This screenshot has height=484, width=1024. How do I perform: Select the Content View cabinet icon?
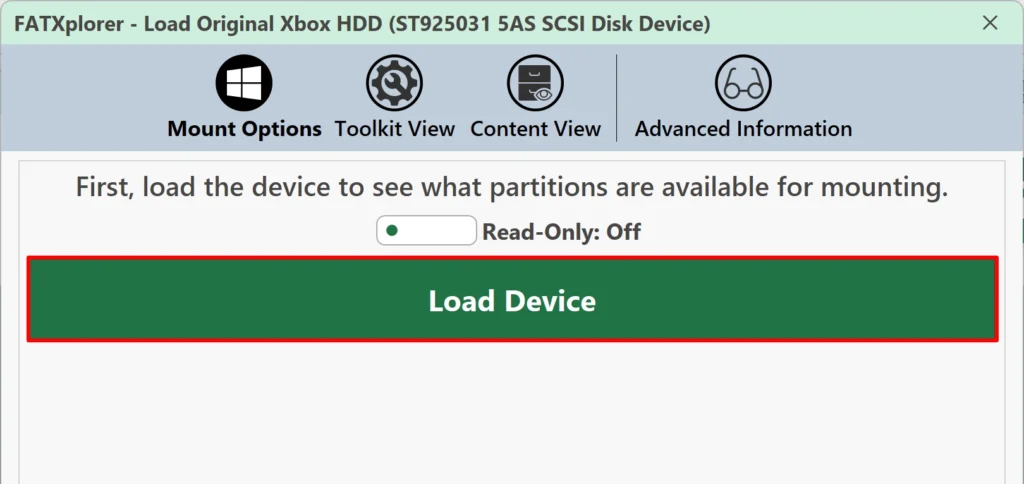coord(536,84)
